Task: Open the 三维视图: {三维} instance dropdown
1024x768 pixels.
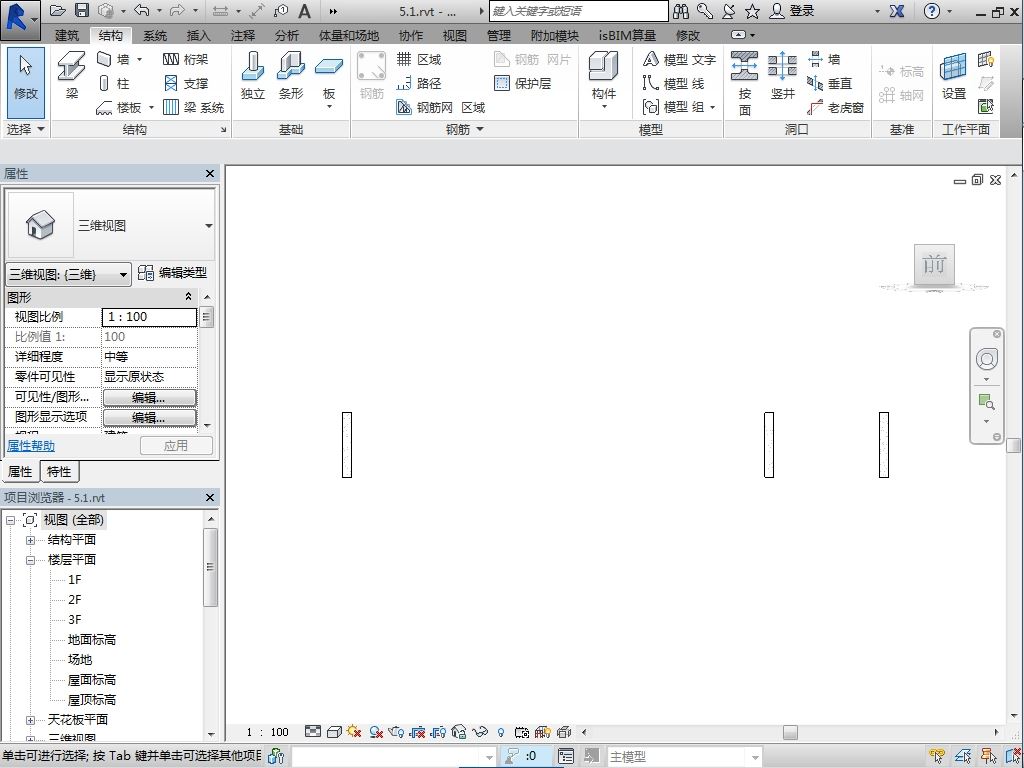Action: tap(69, 274)
